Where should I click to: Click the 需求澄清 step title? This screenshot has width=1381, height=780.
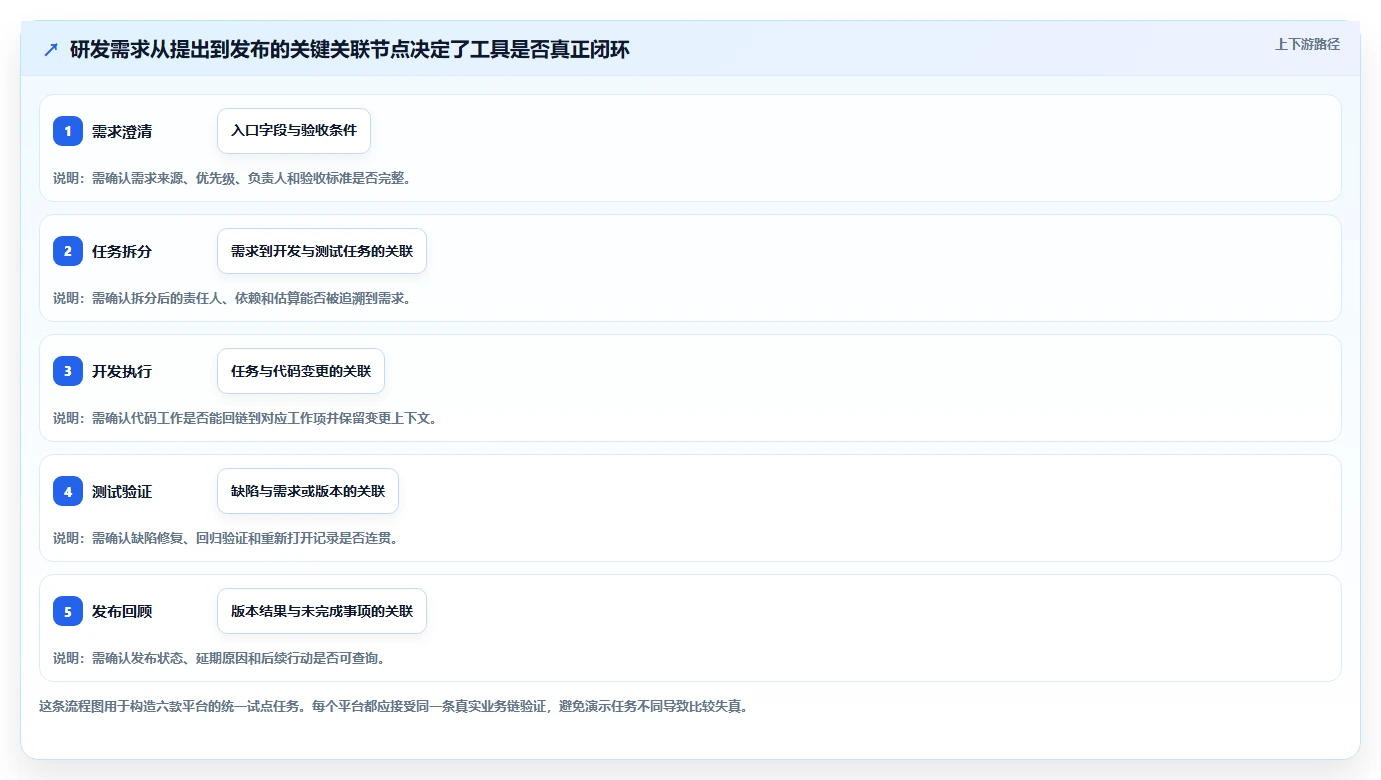tap(122, 132)
